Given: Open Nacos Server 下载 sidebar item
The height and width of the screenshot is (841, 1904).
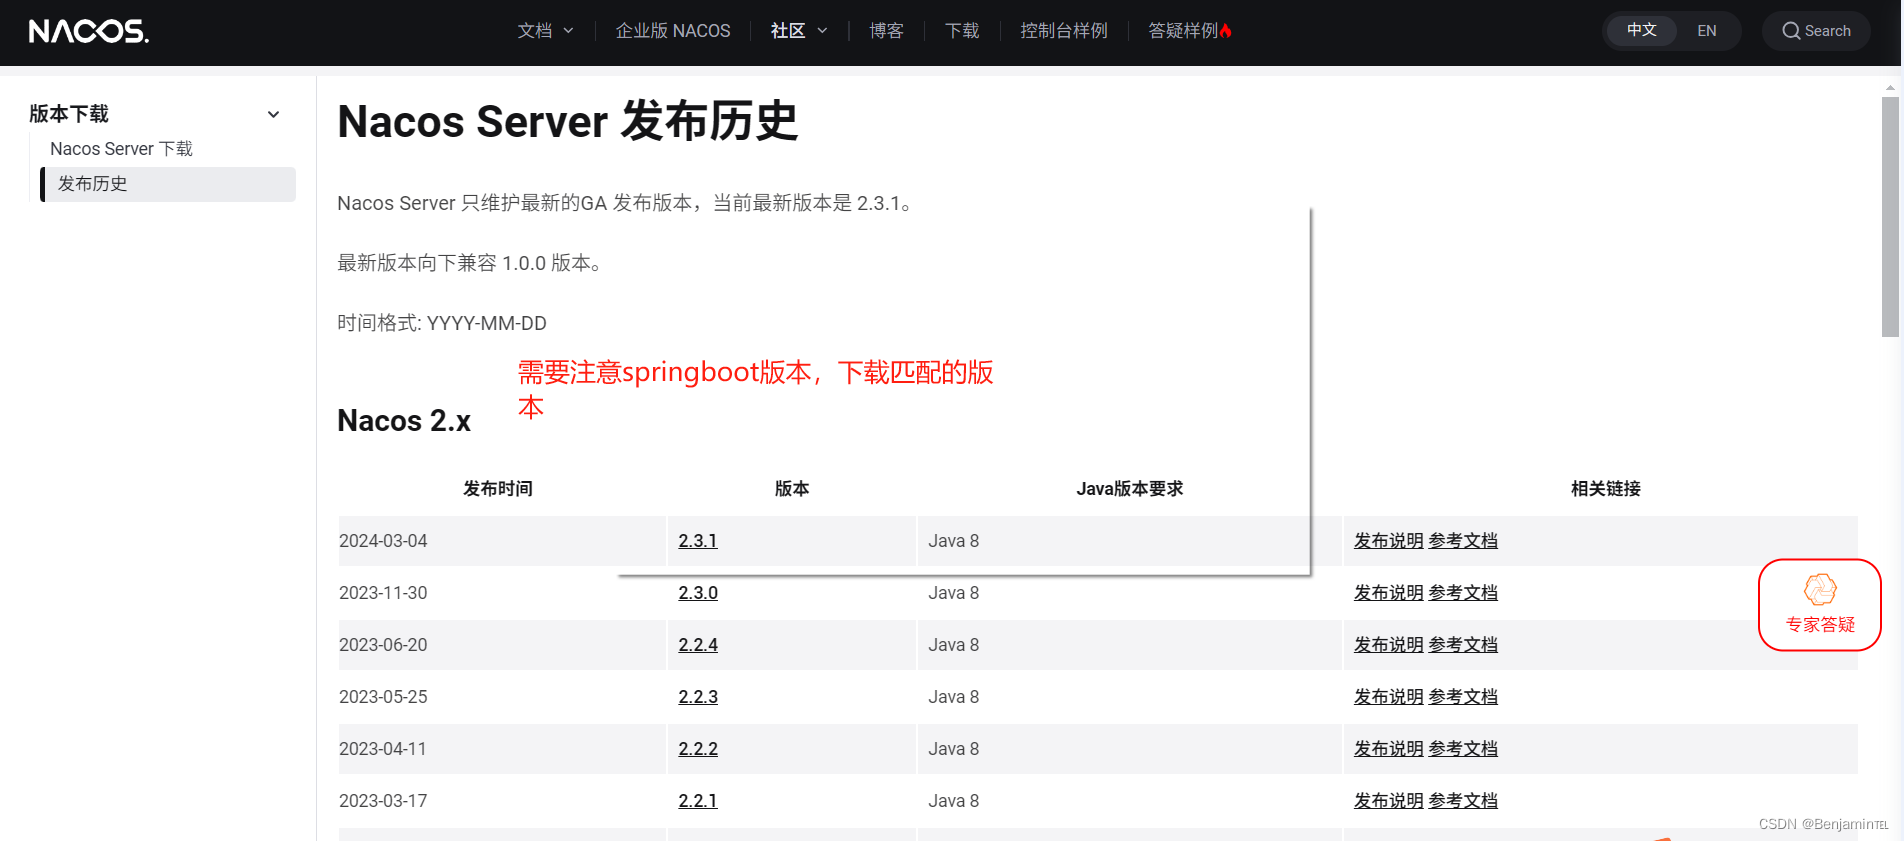Looking at the screenshot, I should tap(121, 149).
